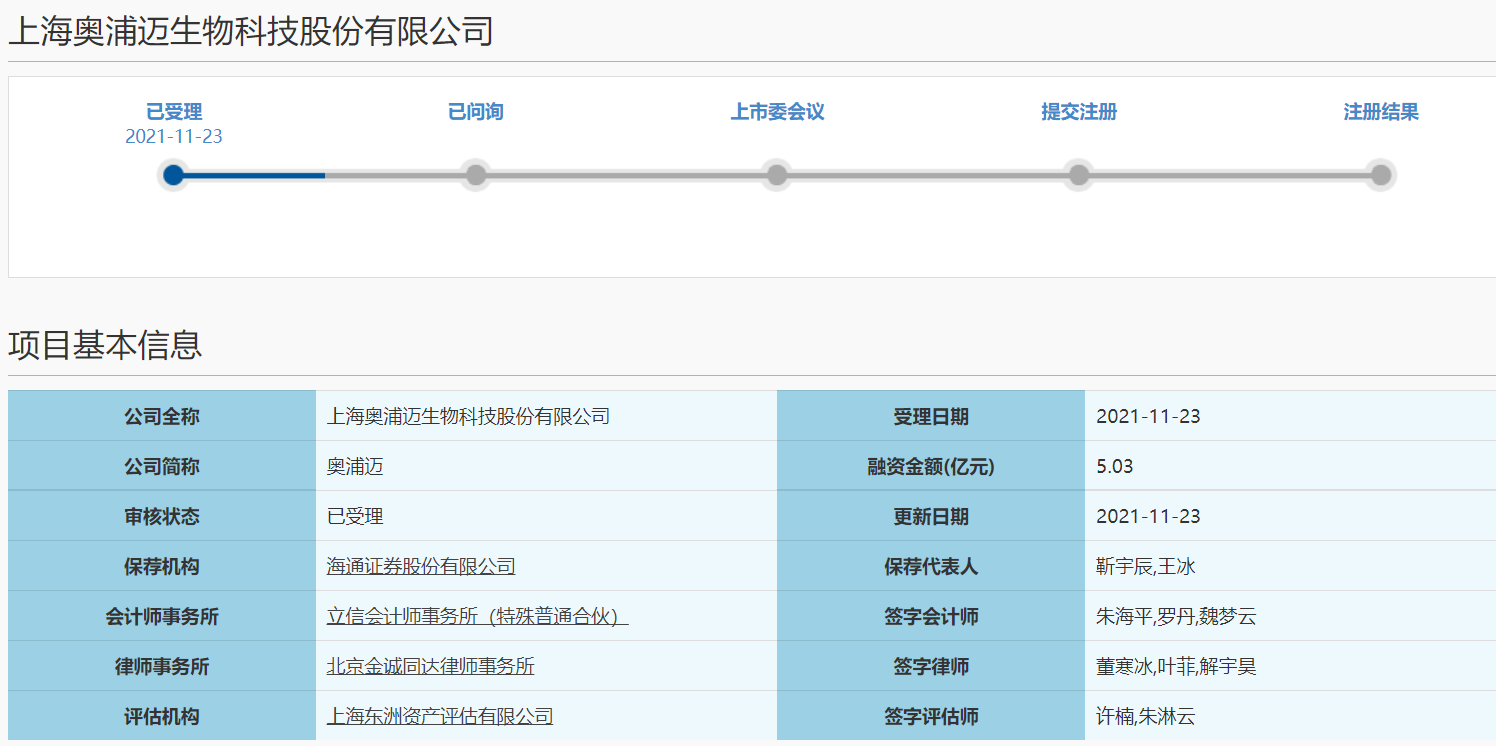The image size is (1496, 746).
Task: Click the 融资金额(亿元) header cell
Action: (931, 466)
